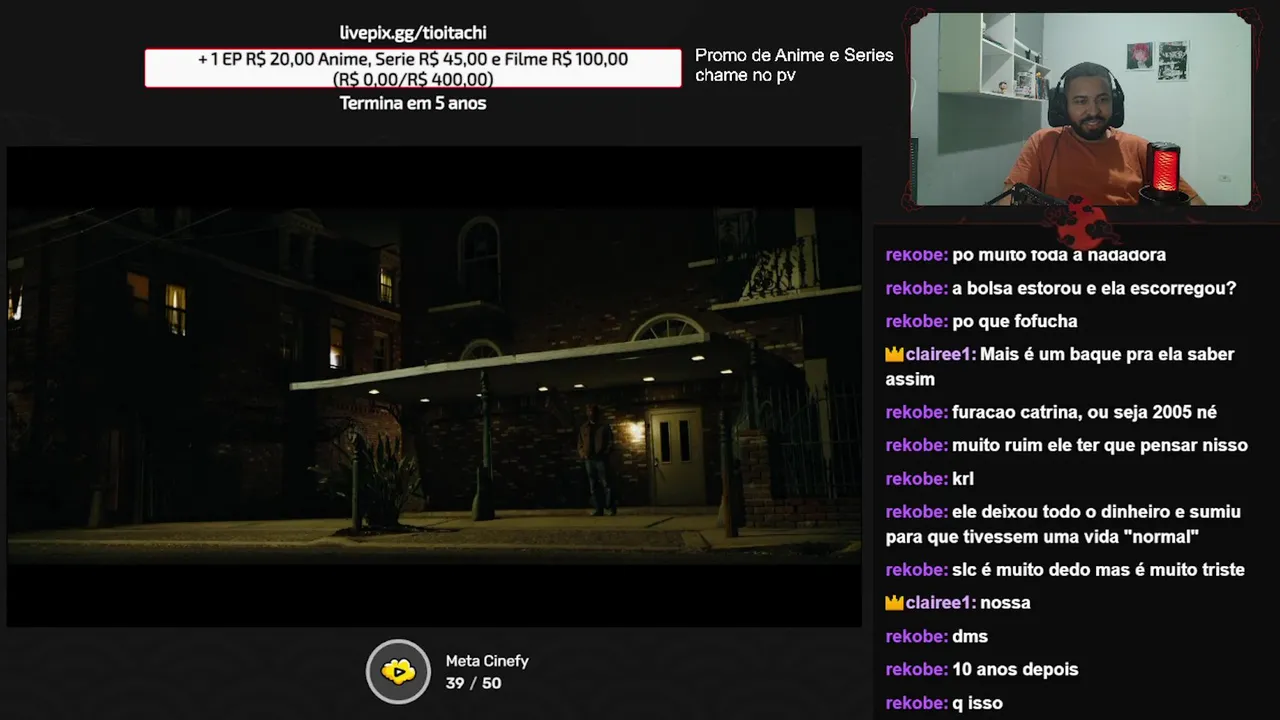
Task: Click 'Termina em 5 anos' text
Action: point(413,103)
